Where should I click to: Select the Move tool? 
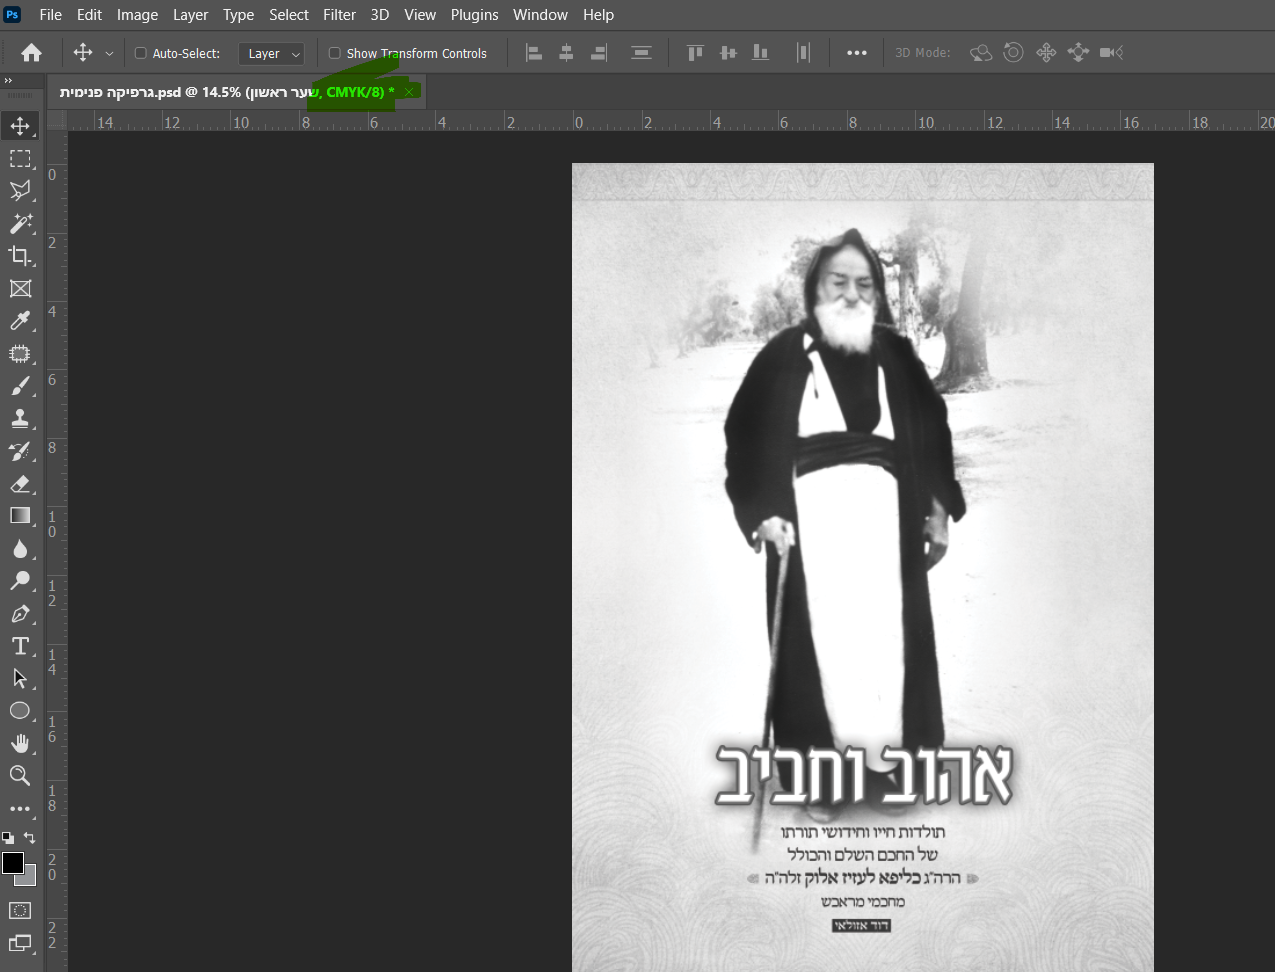click(21, 125)
